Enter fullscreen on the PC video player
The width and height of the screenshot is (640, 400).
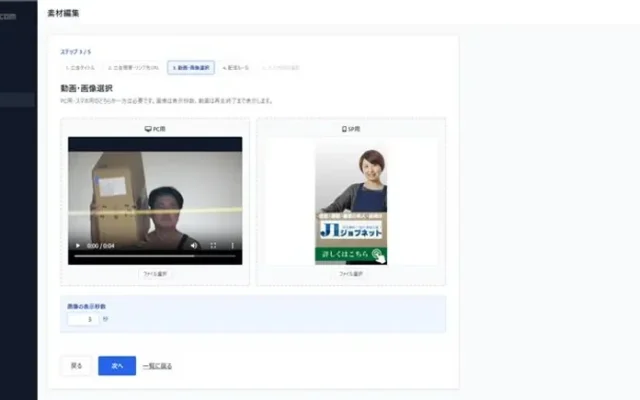tap(213, 245)
